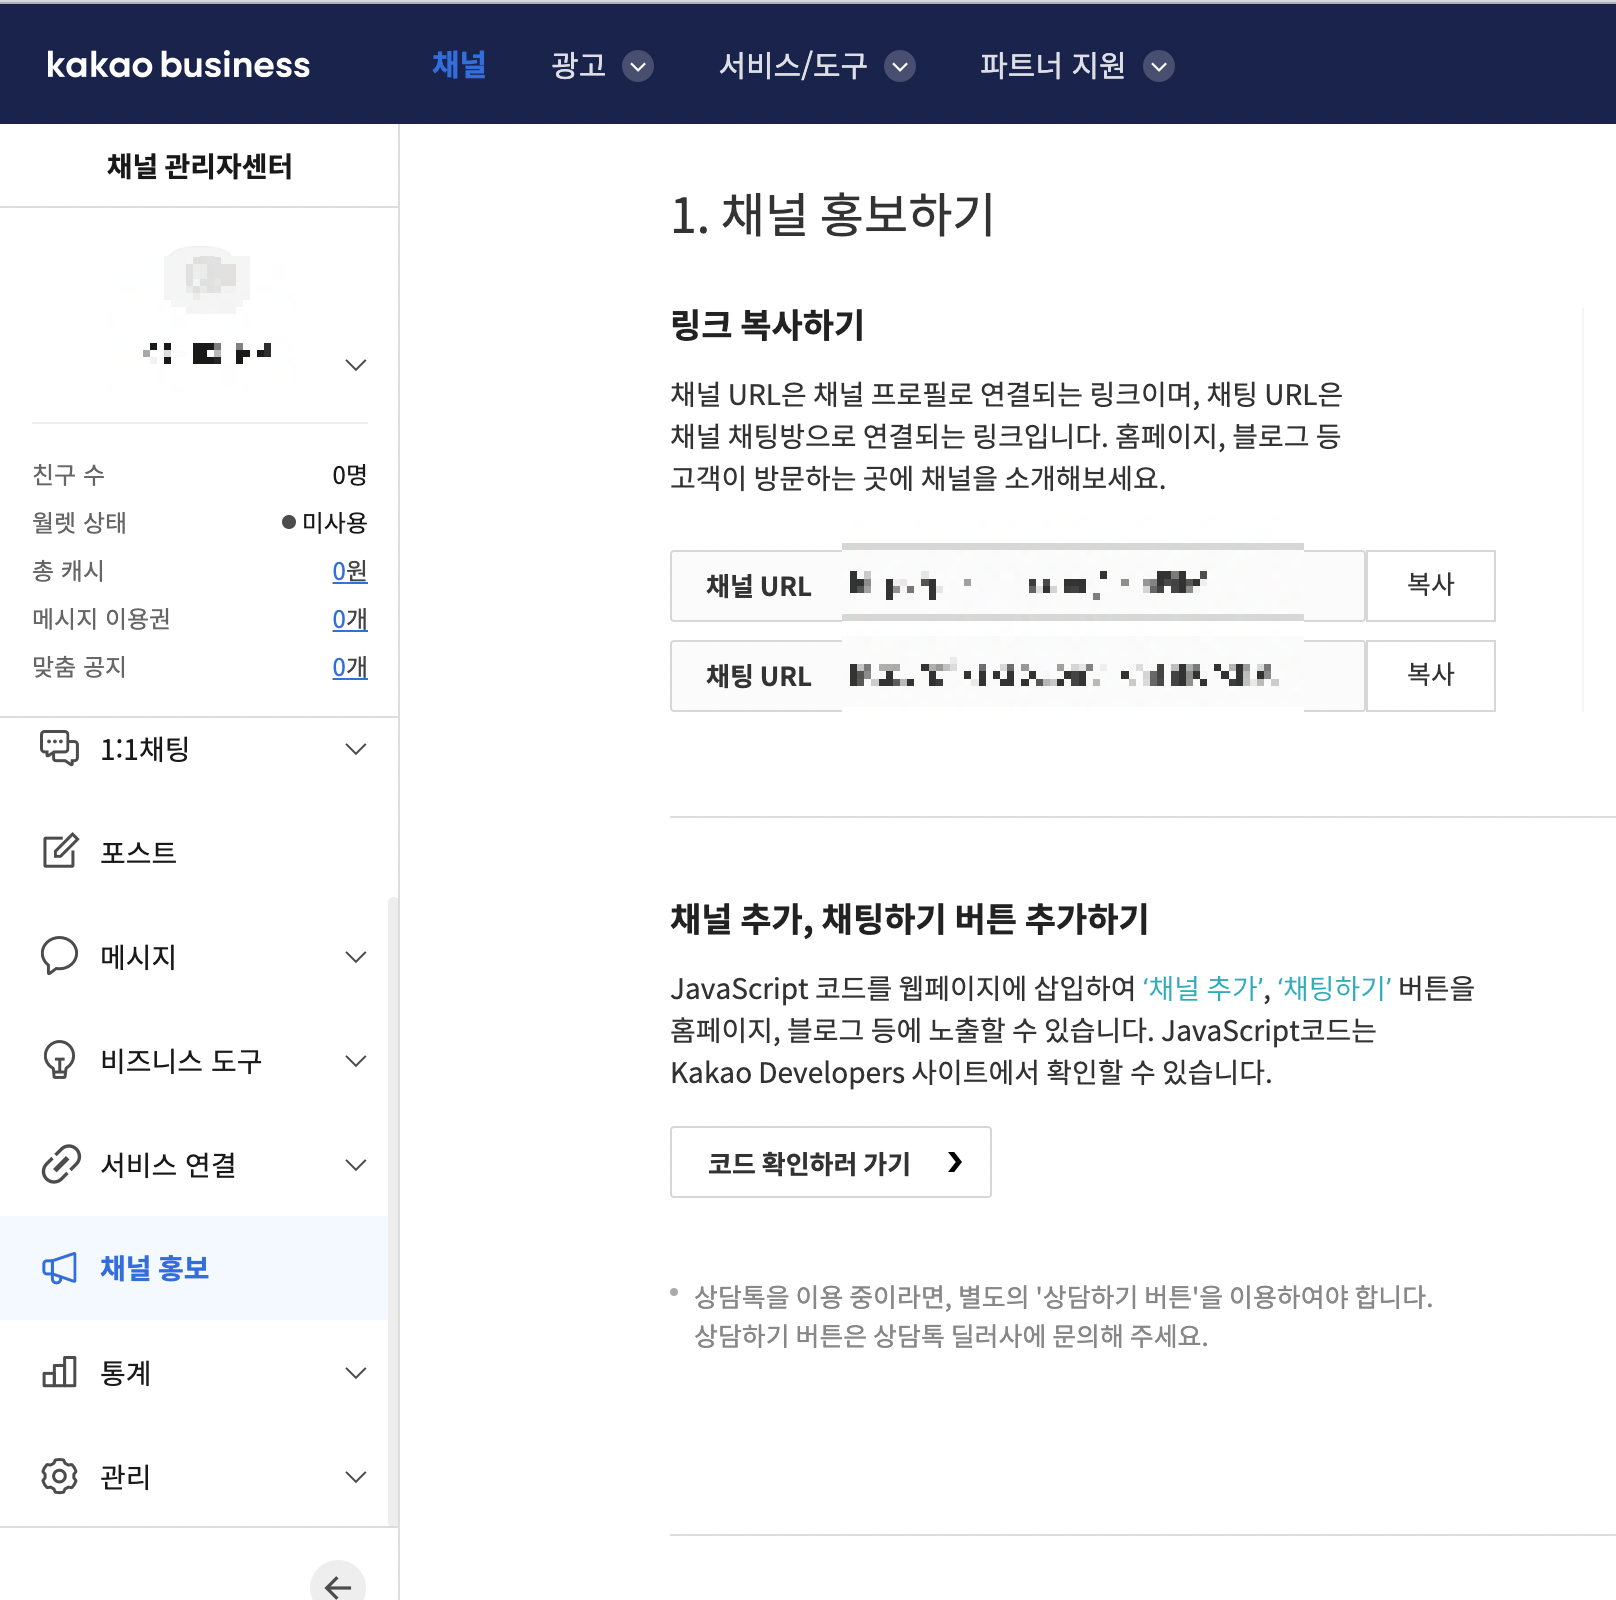Click the kakao business logo
This screenshot has width=1616, height=1600.
click(x=178, y=65)
